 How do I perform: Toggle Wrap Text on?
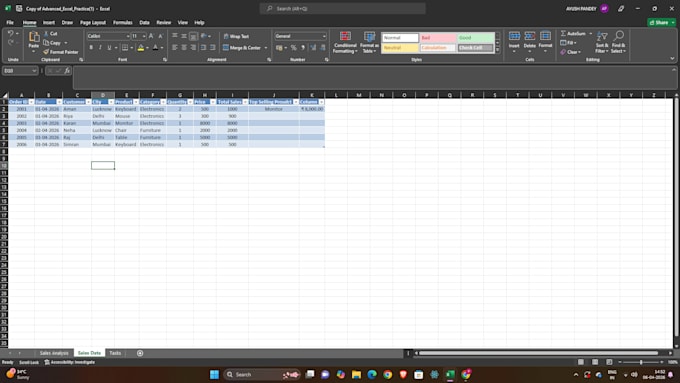(x=236, y=36)
